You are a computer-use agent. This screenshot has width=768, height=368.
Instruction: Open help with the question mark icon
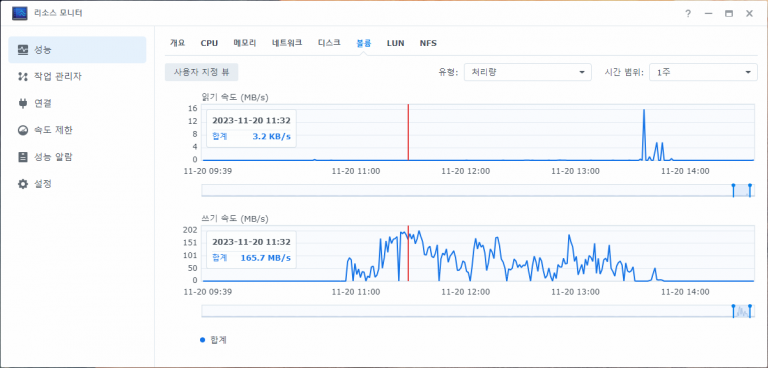(x=688, y=14)
